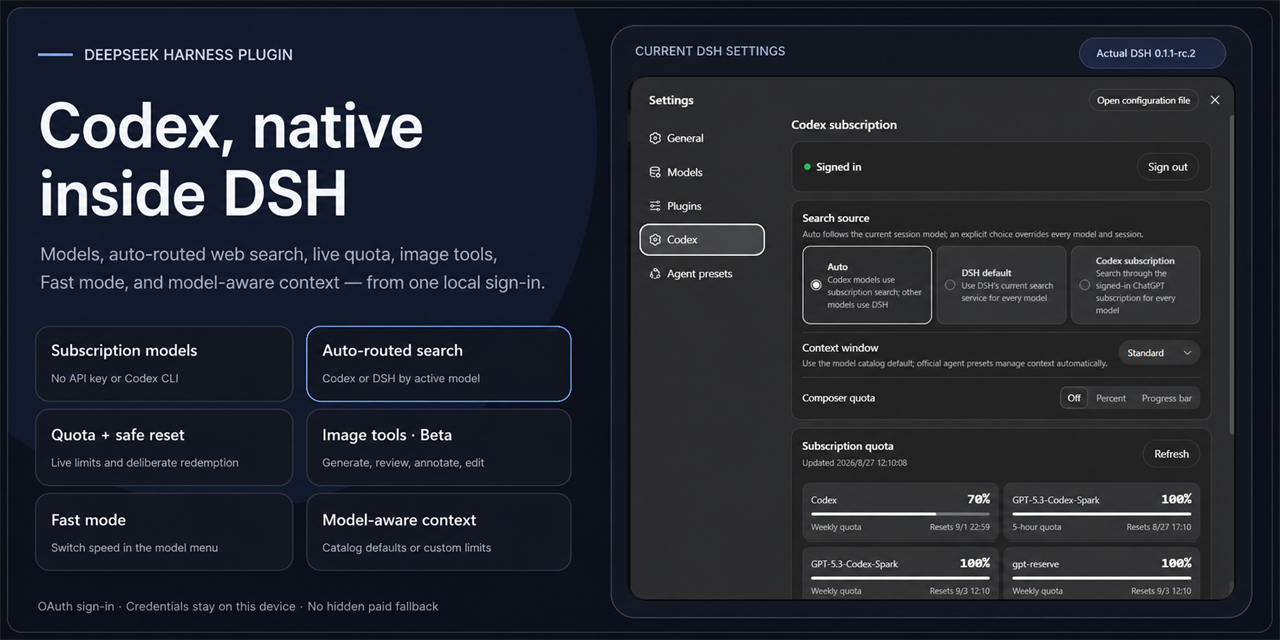Click the 'Resets 8/27 17:10' text
The image size is (1280, 640).
pos(1158,527)
